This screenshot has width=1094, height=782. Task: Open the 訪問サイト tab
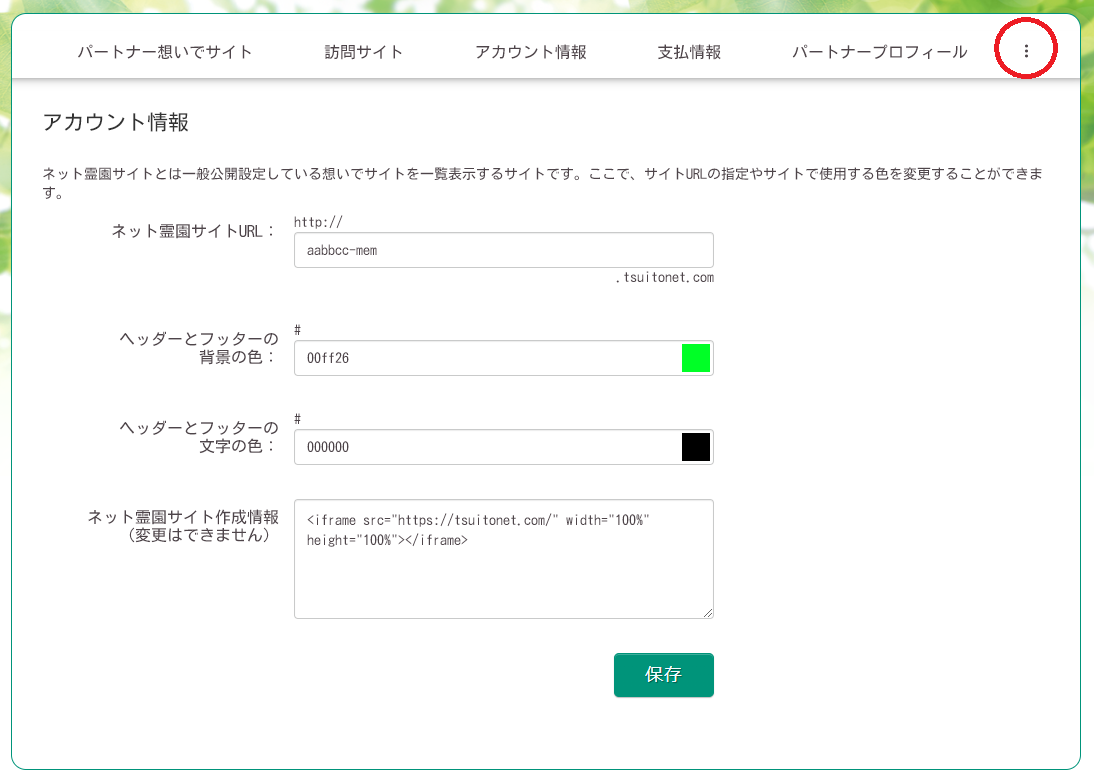point(364,52)
